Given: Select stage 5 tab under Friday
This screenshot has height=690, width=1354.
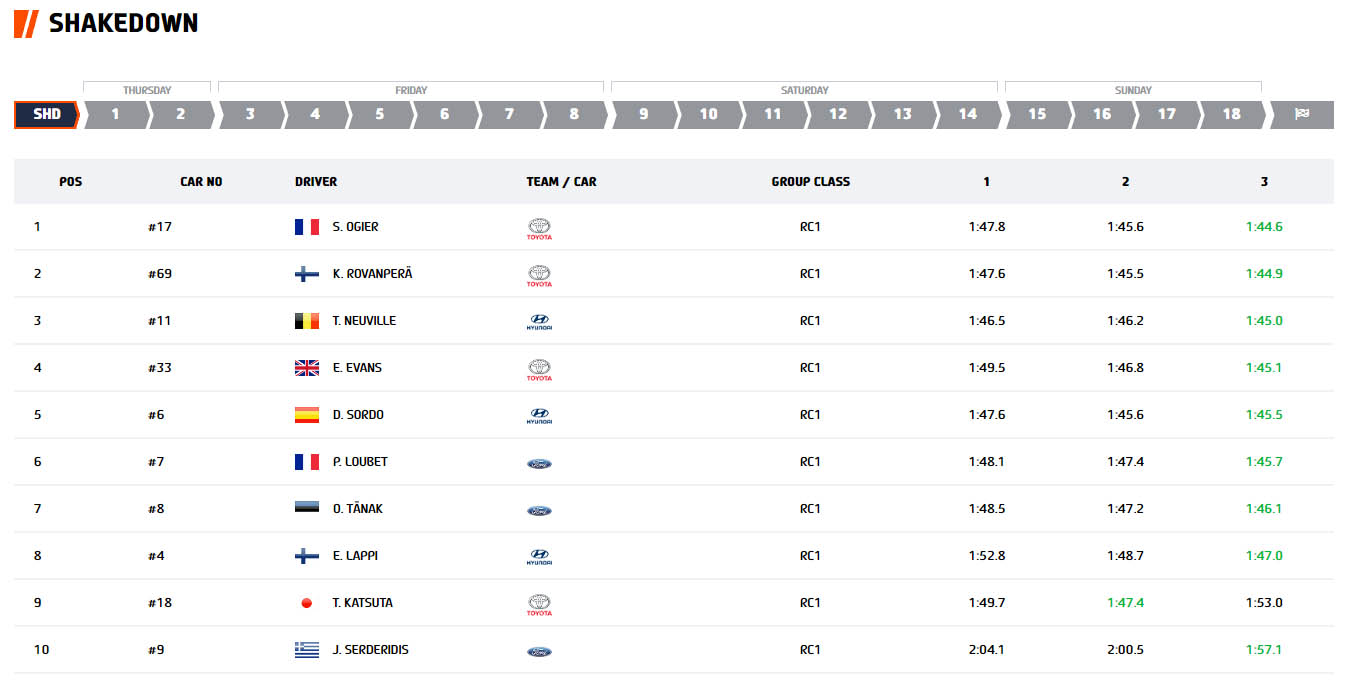Looking at the screenshot, I should [380, 114].
